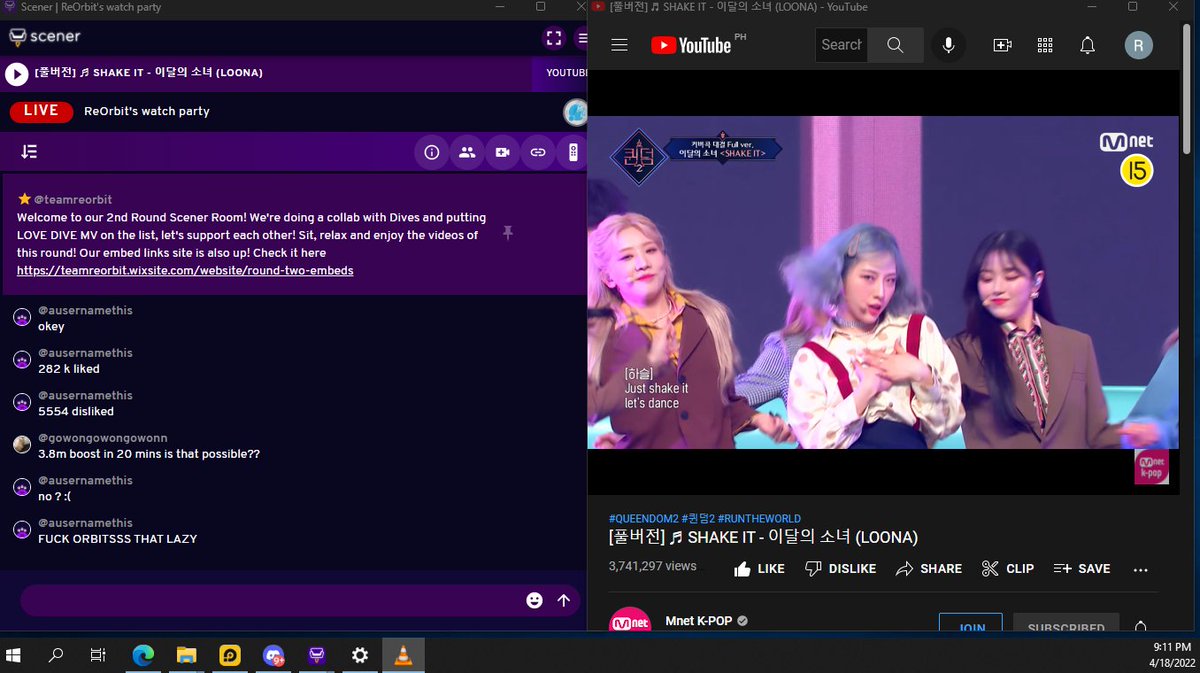The width and height of the screenshot is (1200, 673).
Task: Click the "5554 disliked" chat message
Action: [76, 411]
